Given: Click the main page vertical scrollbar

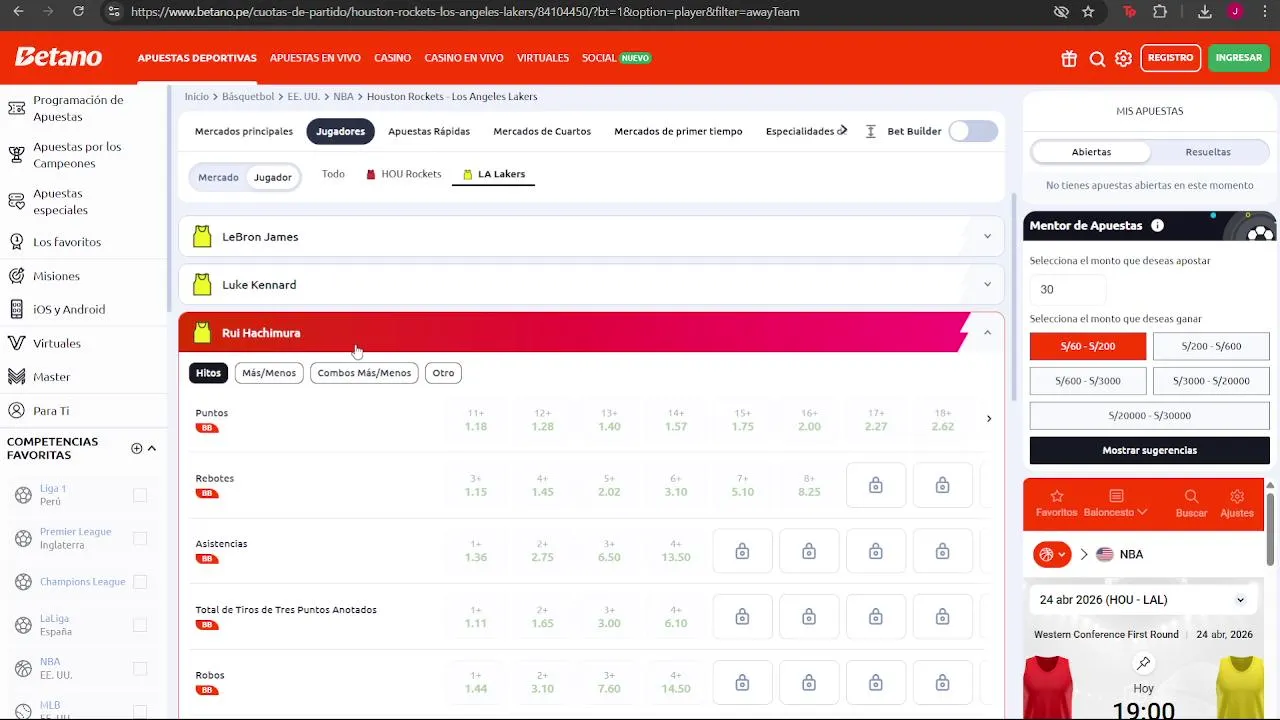Looking at the screenshot, I should [1013, 297].
